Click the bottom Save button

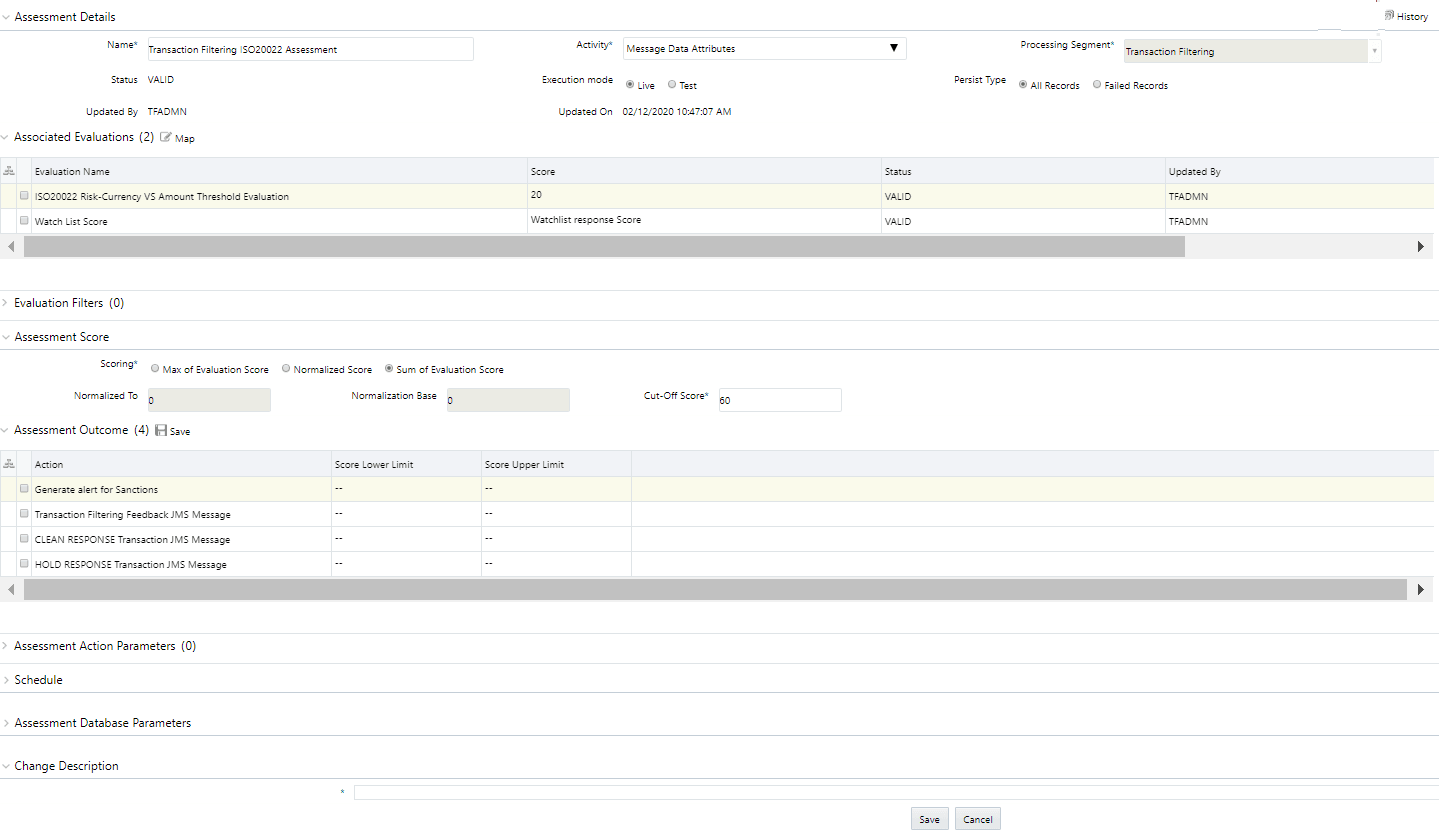coord(929,819)
